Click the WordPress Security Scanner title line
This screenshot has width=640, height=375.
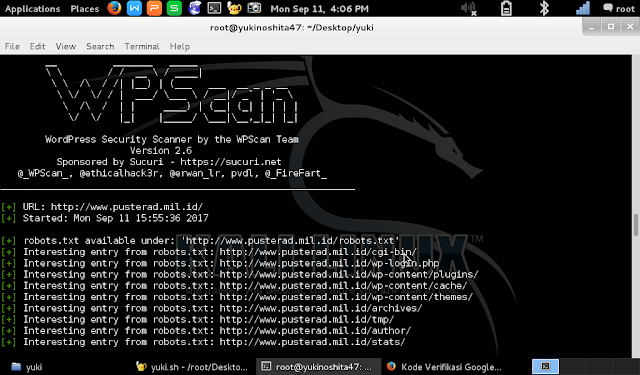tap(172, 140)
